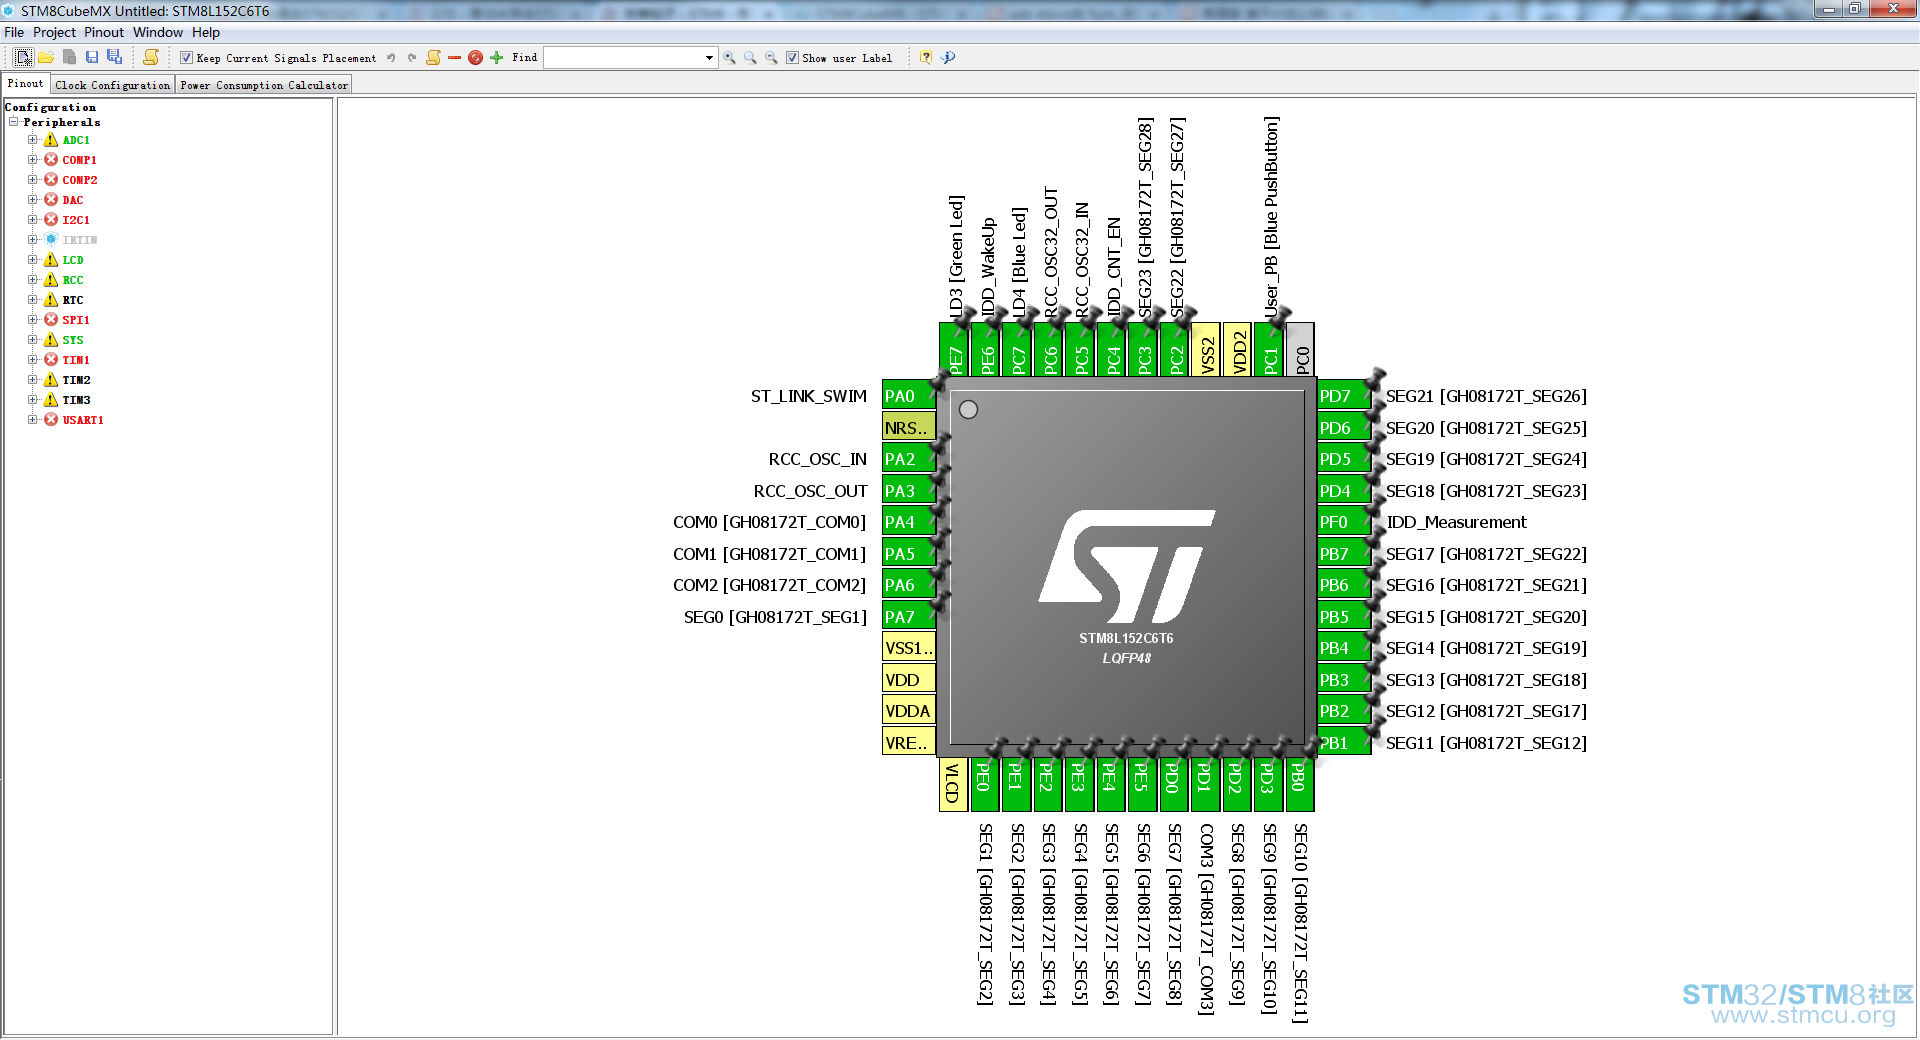
Task: Click the error icon beside SPI1
Action: (51, 320)
